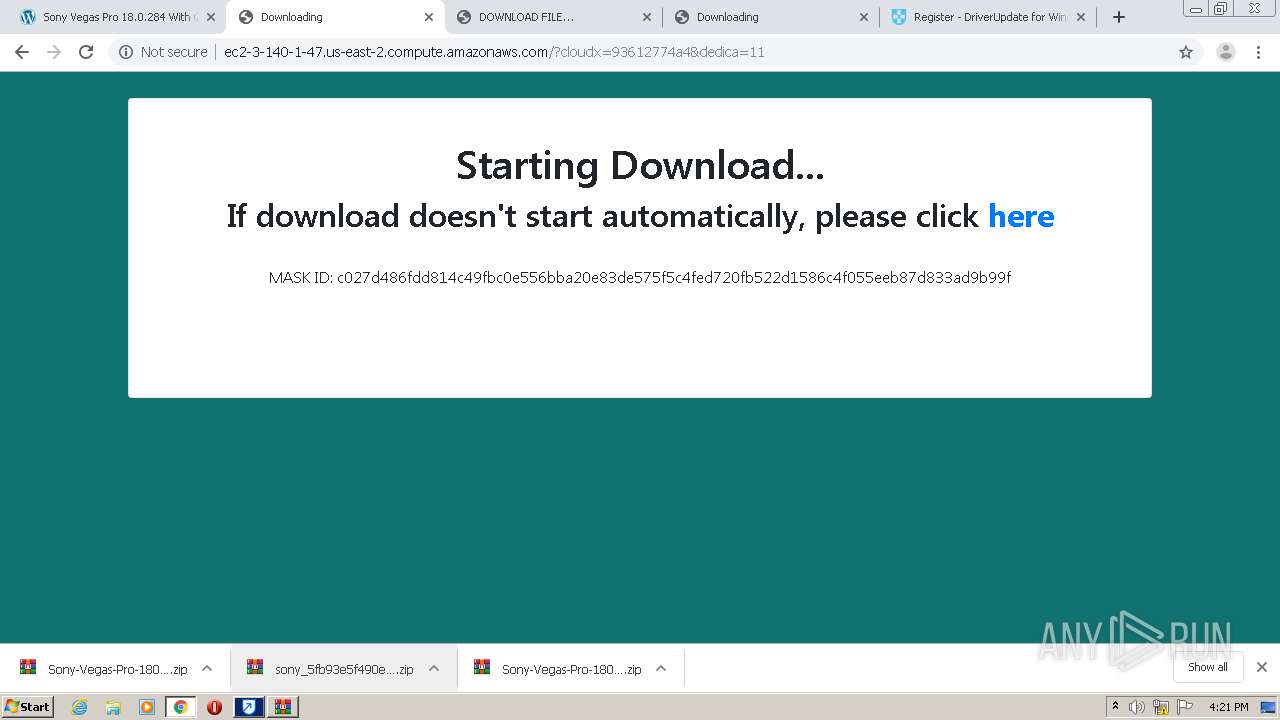Screen dimensions: 1280x720
Task: Close the Sony Vegas Pro tab
Action: click(211, 17)
